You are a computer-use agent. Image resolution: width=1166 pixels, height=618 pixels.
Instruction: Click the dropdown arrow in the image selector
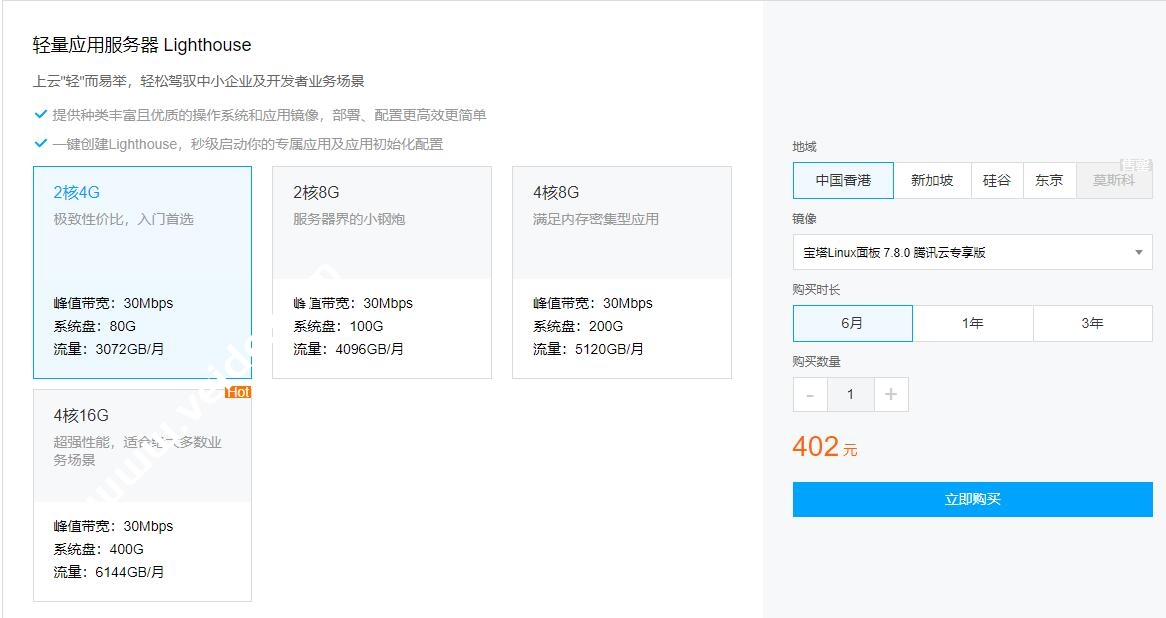click(1138, 253)
